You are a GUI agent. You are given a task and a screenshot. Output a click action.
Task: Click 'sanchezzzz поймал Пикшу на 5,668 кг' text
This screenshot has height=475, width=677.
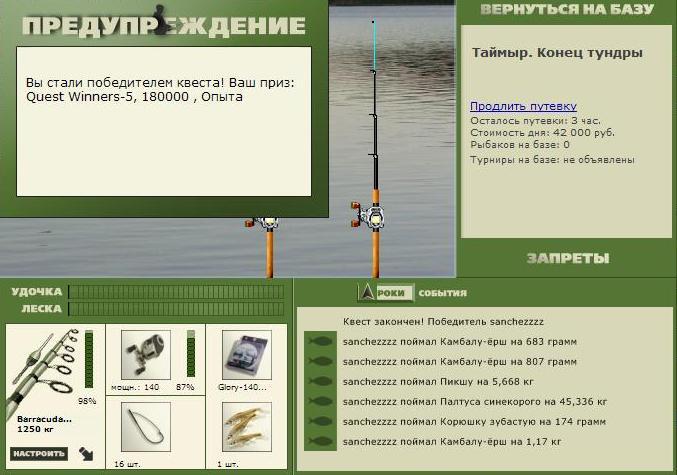click(x=438, y=382)
